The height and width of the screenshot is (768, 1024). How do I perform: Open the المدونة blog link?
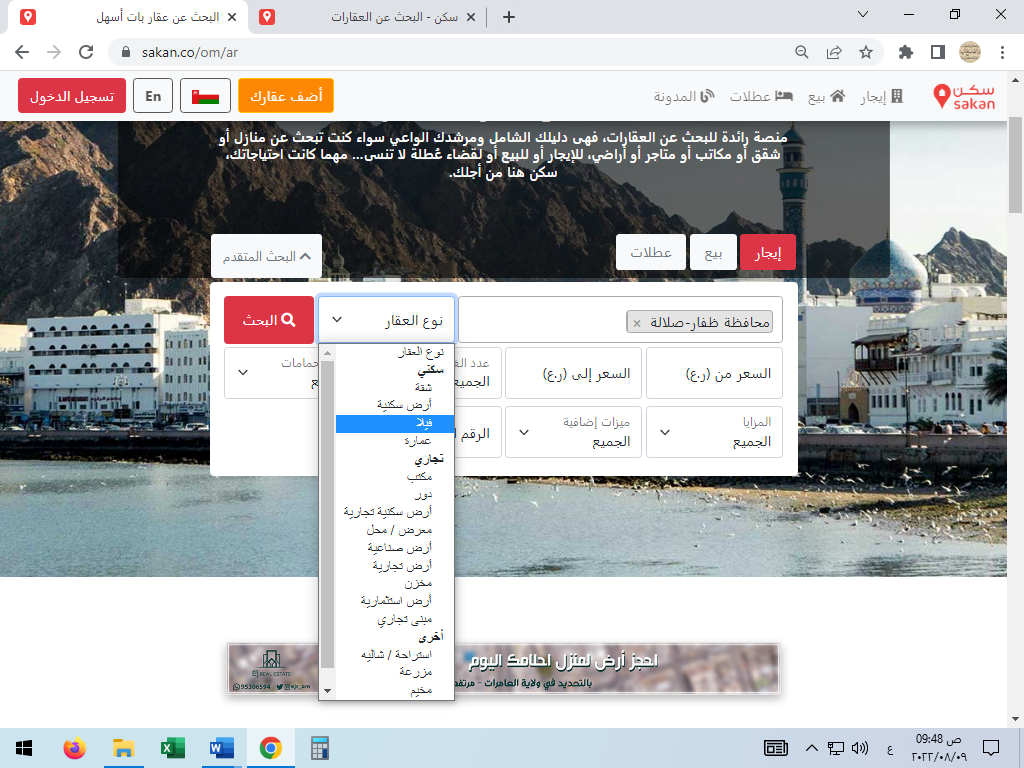(684, 97)
